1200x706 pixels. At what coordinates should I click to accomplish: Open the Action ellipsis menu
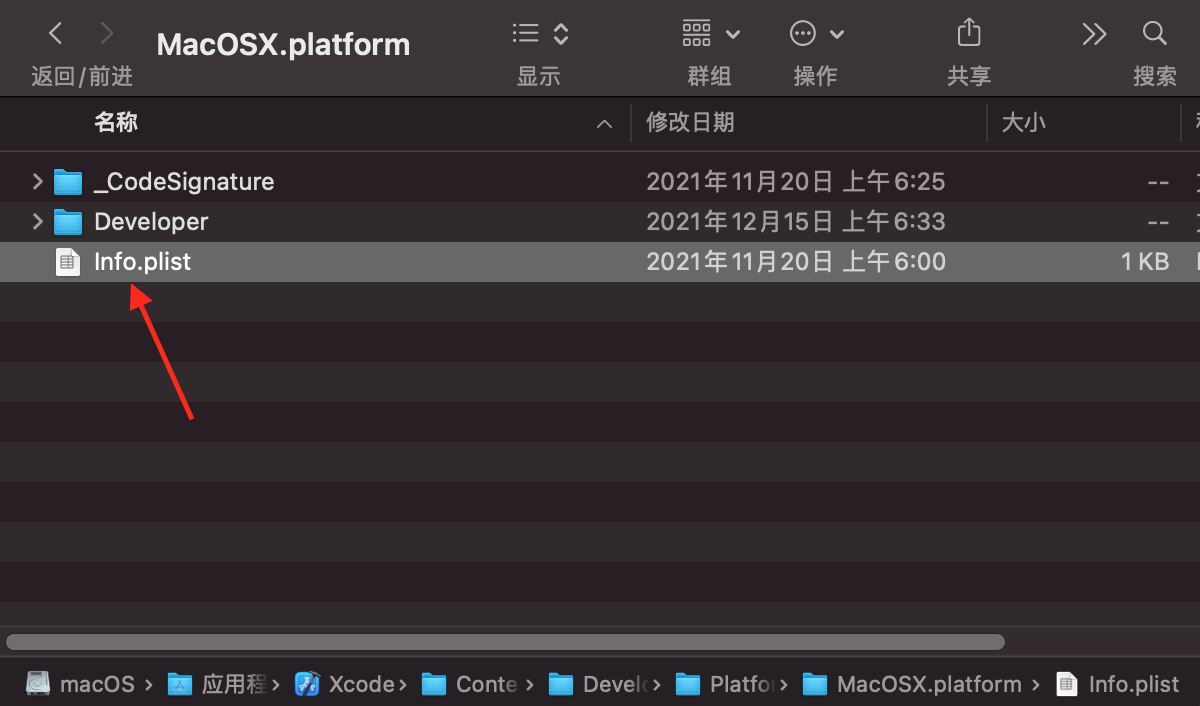coord(817,34)
